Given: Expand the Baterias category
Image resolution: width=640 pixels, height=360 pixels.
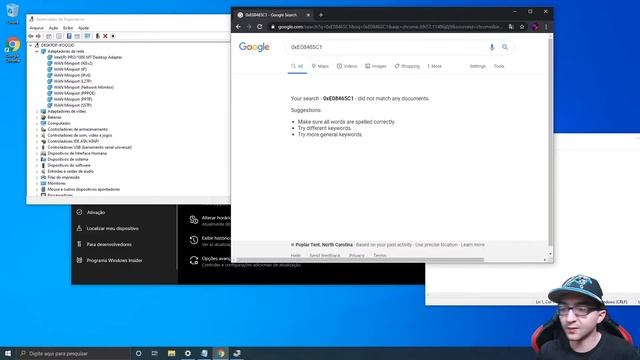Looking at the screenshot, I should (x=37, y=118).
